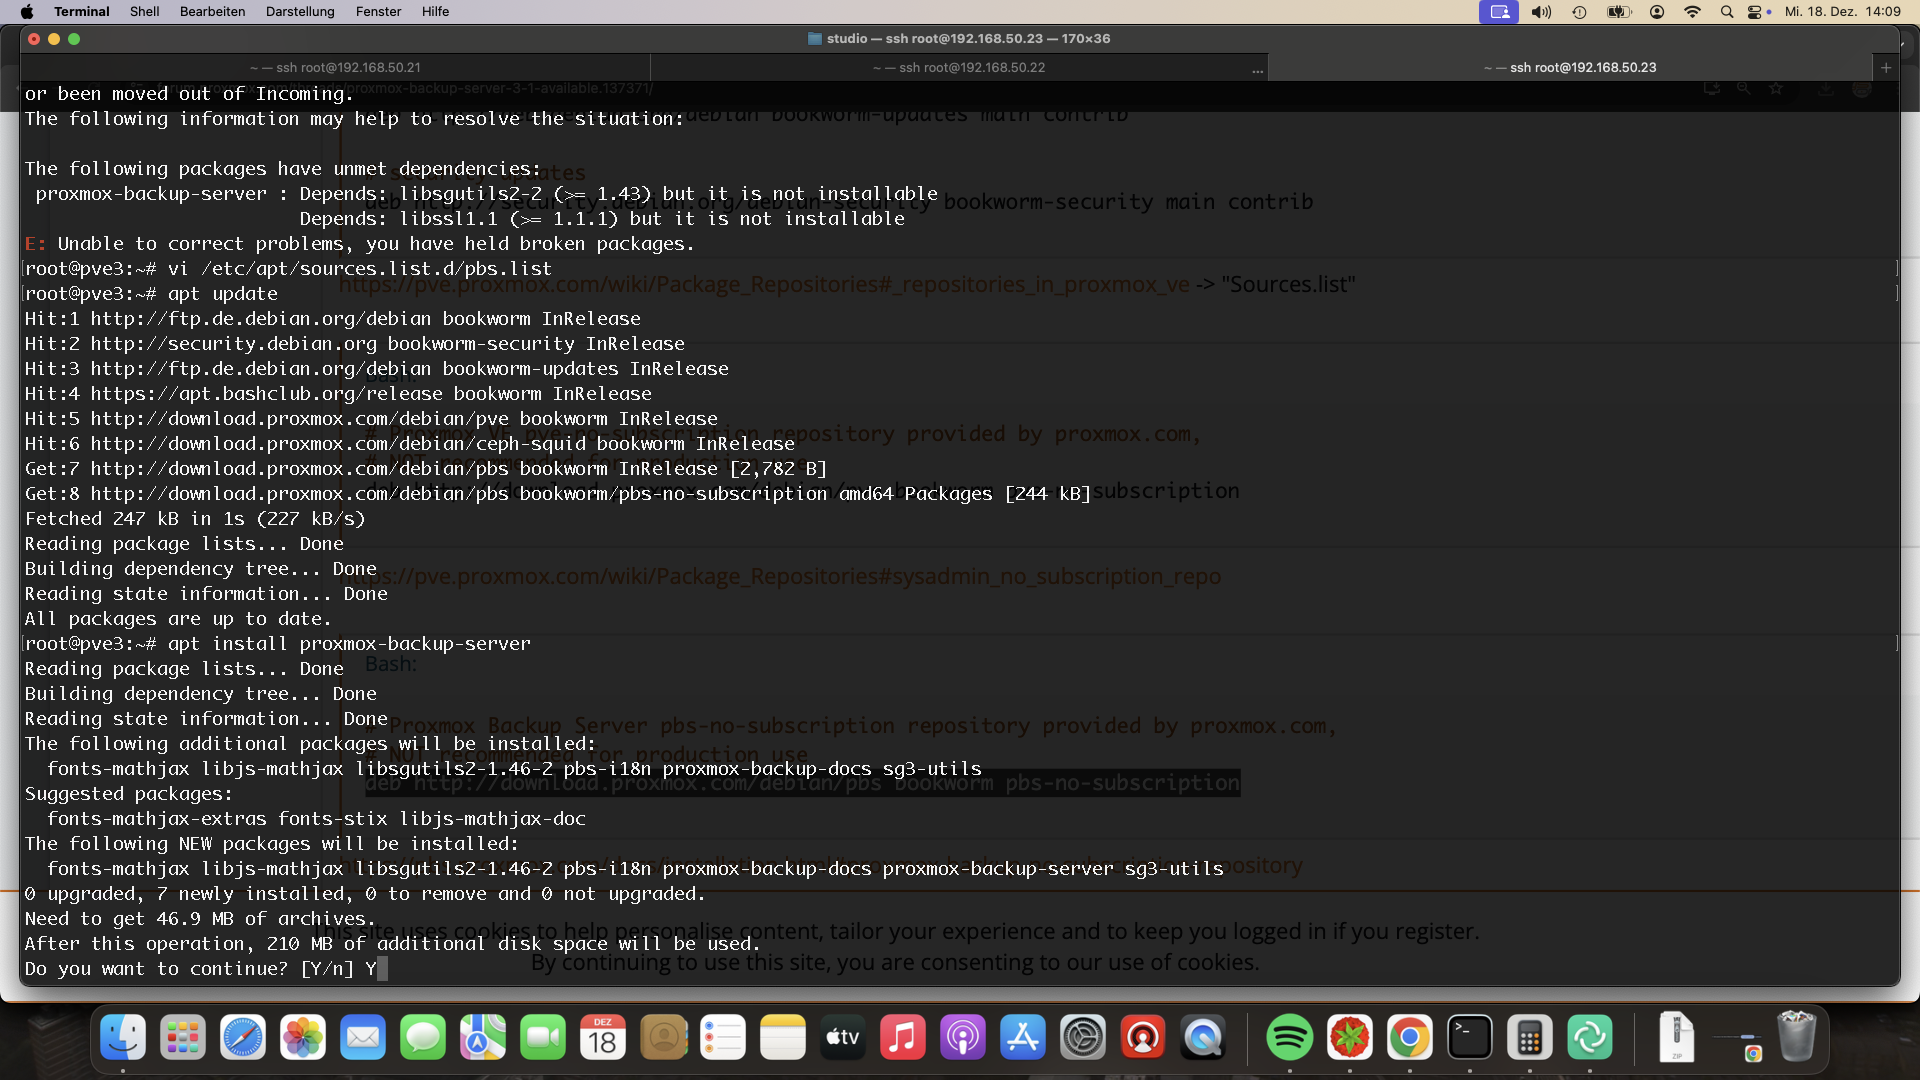Viewport: 1920px width, 1080px height.
Task: Open Notes app in the Dock
Action: coord(783,1037)
